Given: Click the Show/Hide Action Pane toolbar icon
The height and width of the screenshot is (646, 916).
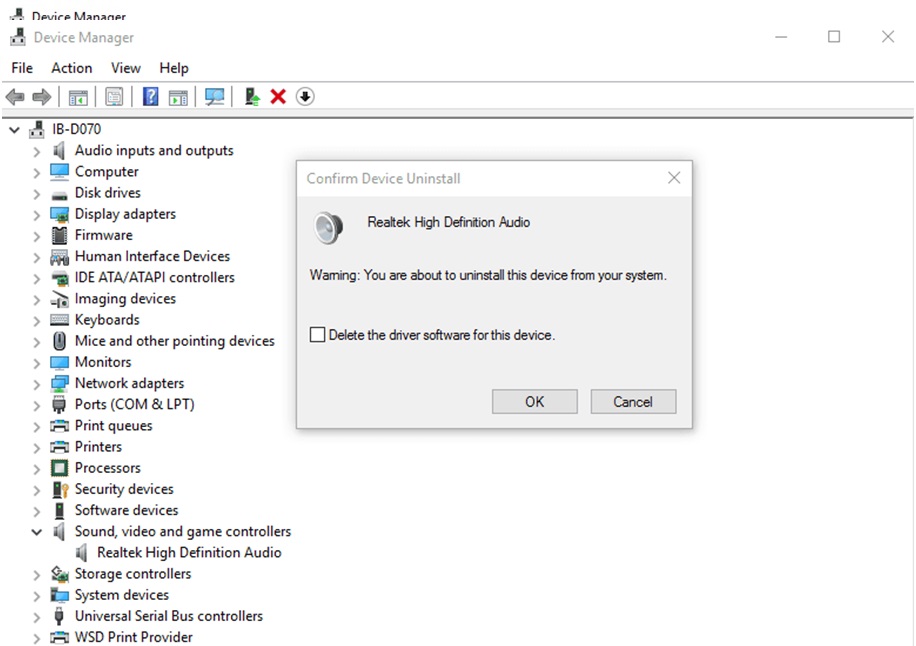Looking at the screenshot, I should pyautogui.click(x=178, y=97).
